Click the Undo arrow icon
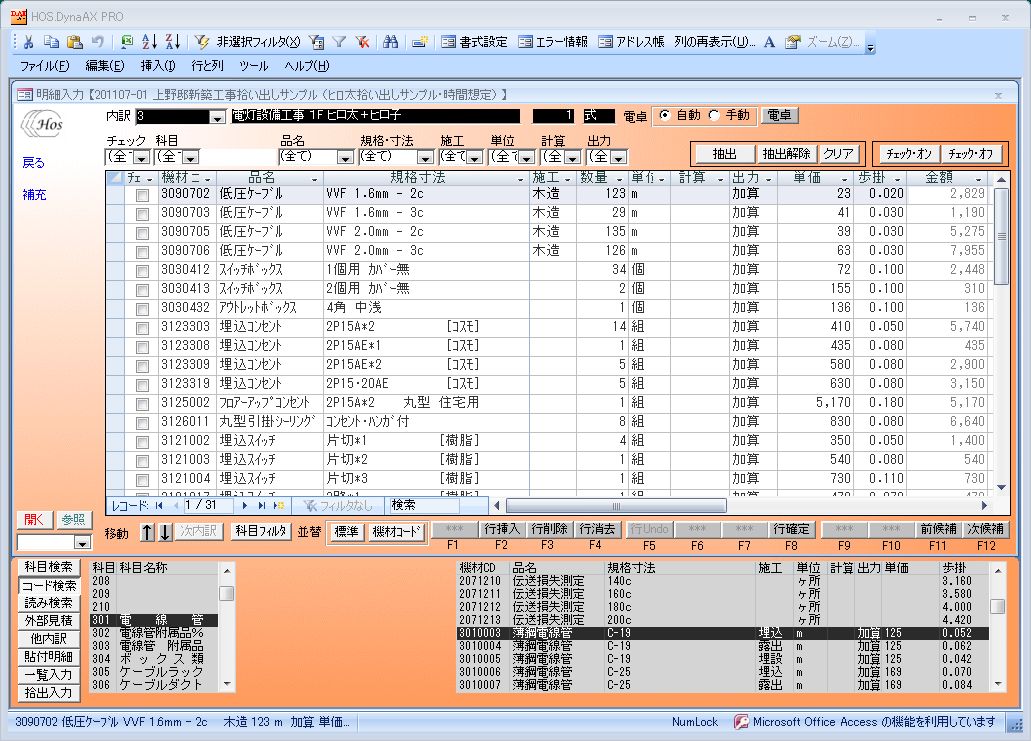Screen dimensions: 1031x741 pos(97,42)
